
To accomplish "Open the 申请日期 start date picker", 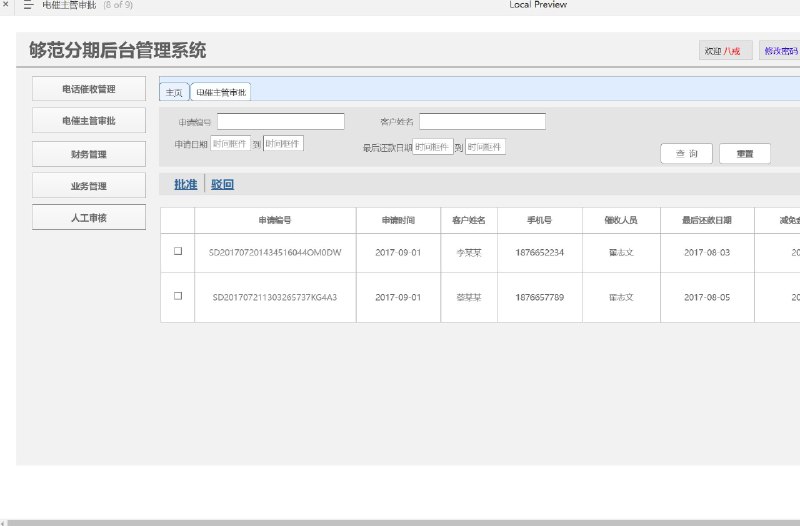I will click(230, 144).
